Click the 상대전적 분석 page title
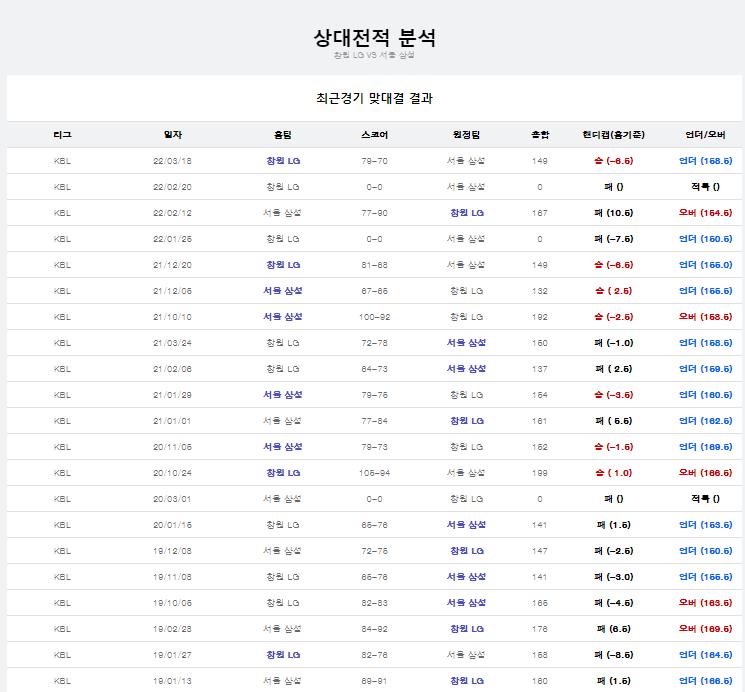The image size is (745, 692). (374, 38)
